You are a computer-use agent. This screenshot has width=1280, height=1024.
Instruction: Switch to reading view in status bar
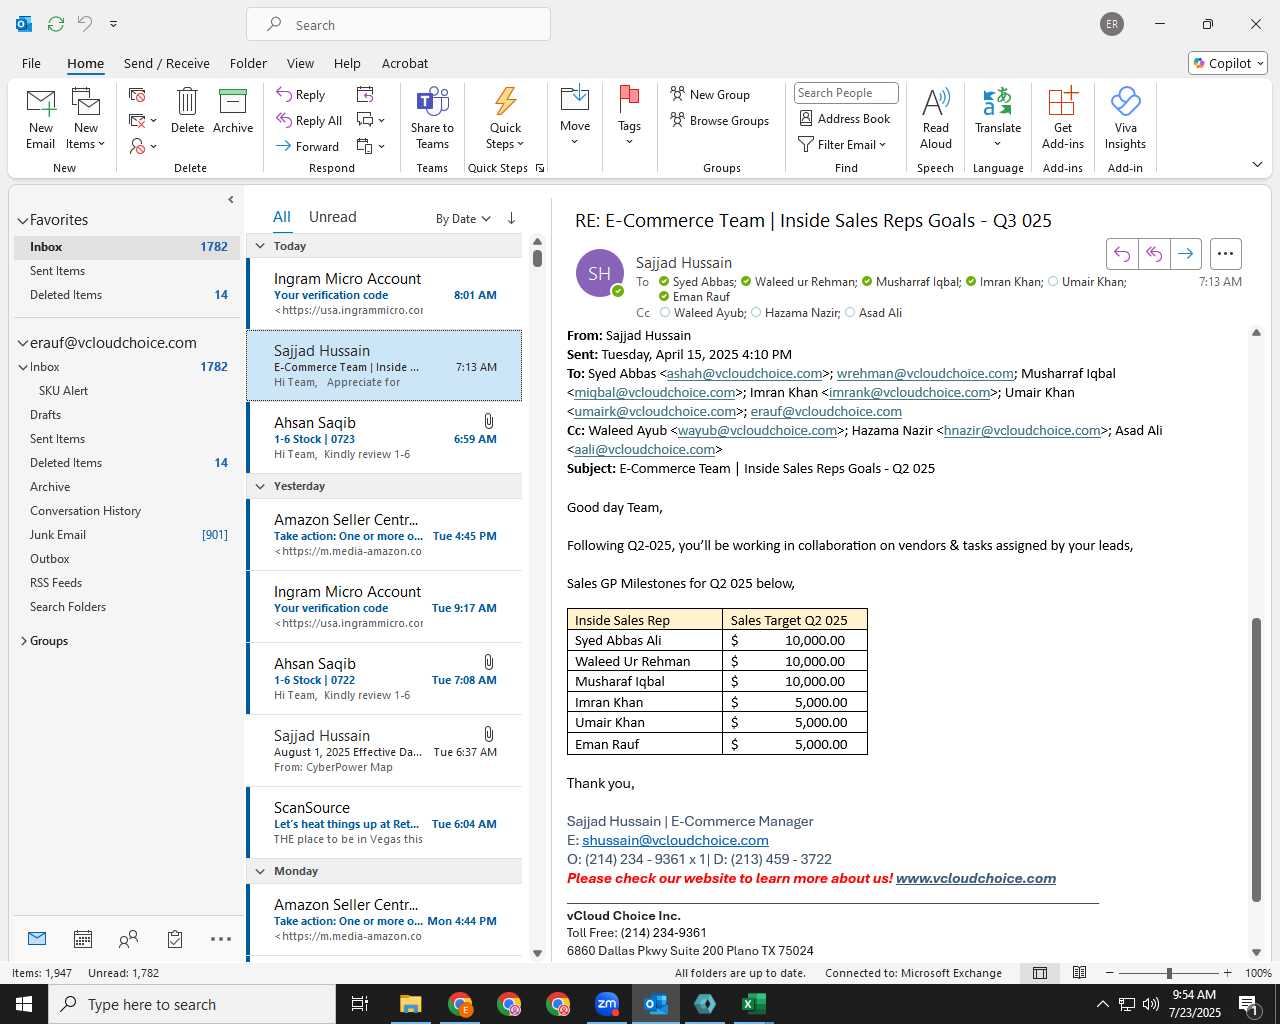(1080, 973)
